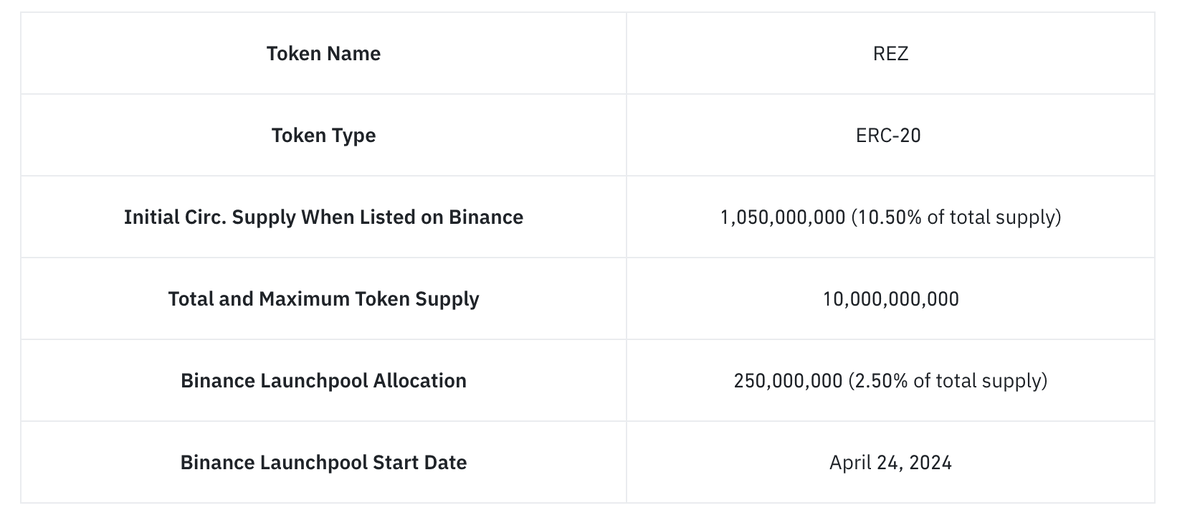This screenshot has width=1200, height=518.
Task: Click the year "2024" in the date
Action: tap(931, 463)
